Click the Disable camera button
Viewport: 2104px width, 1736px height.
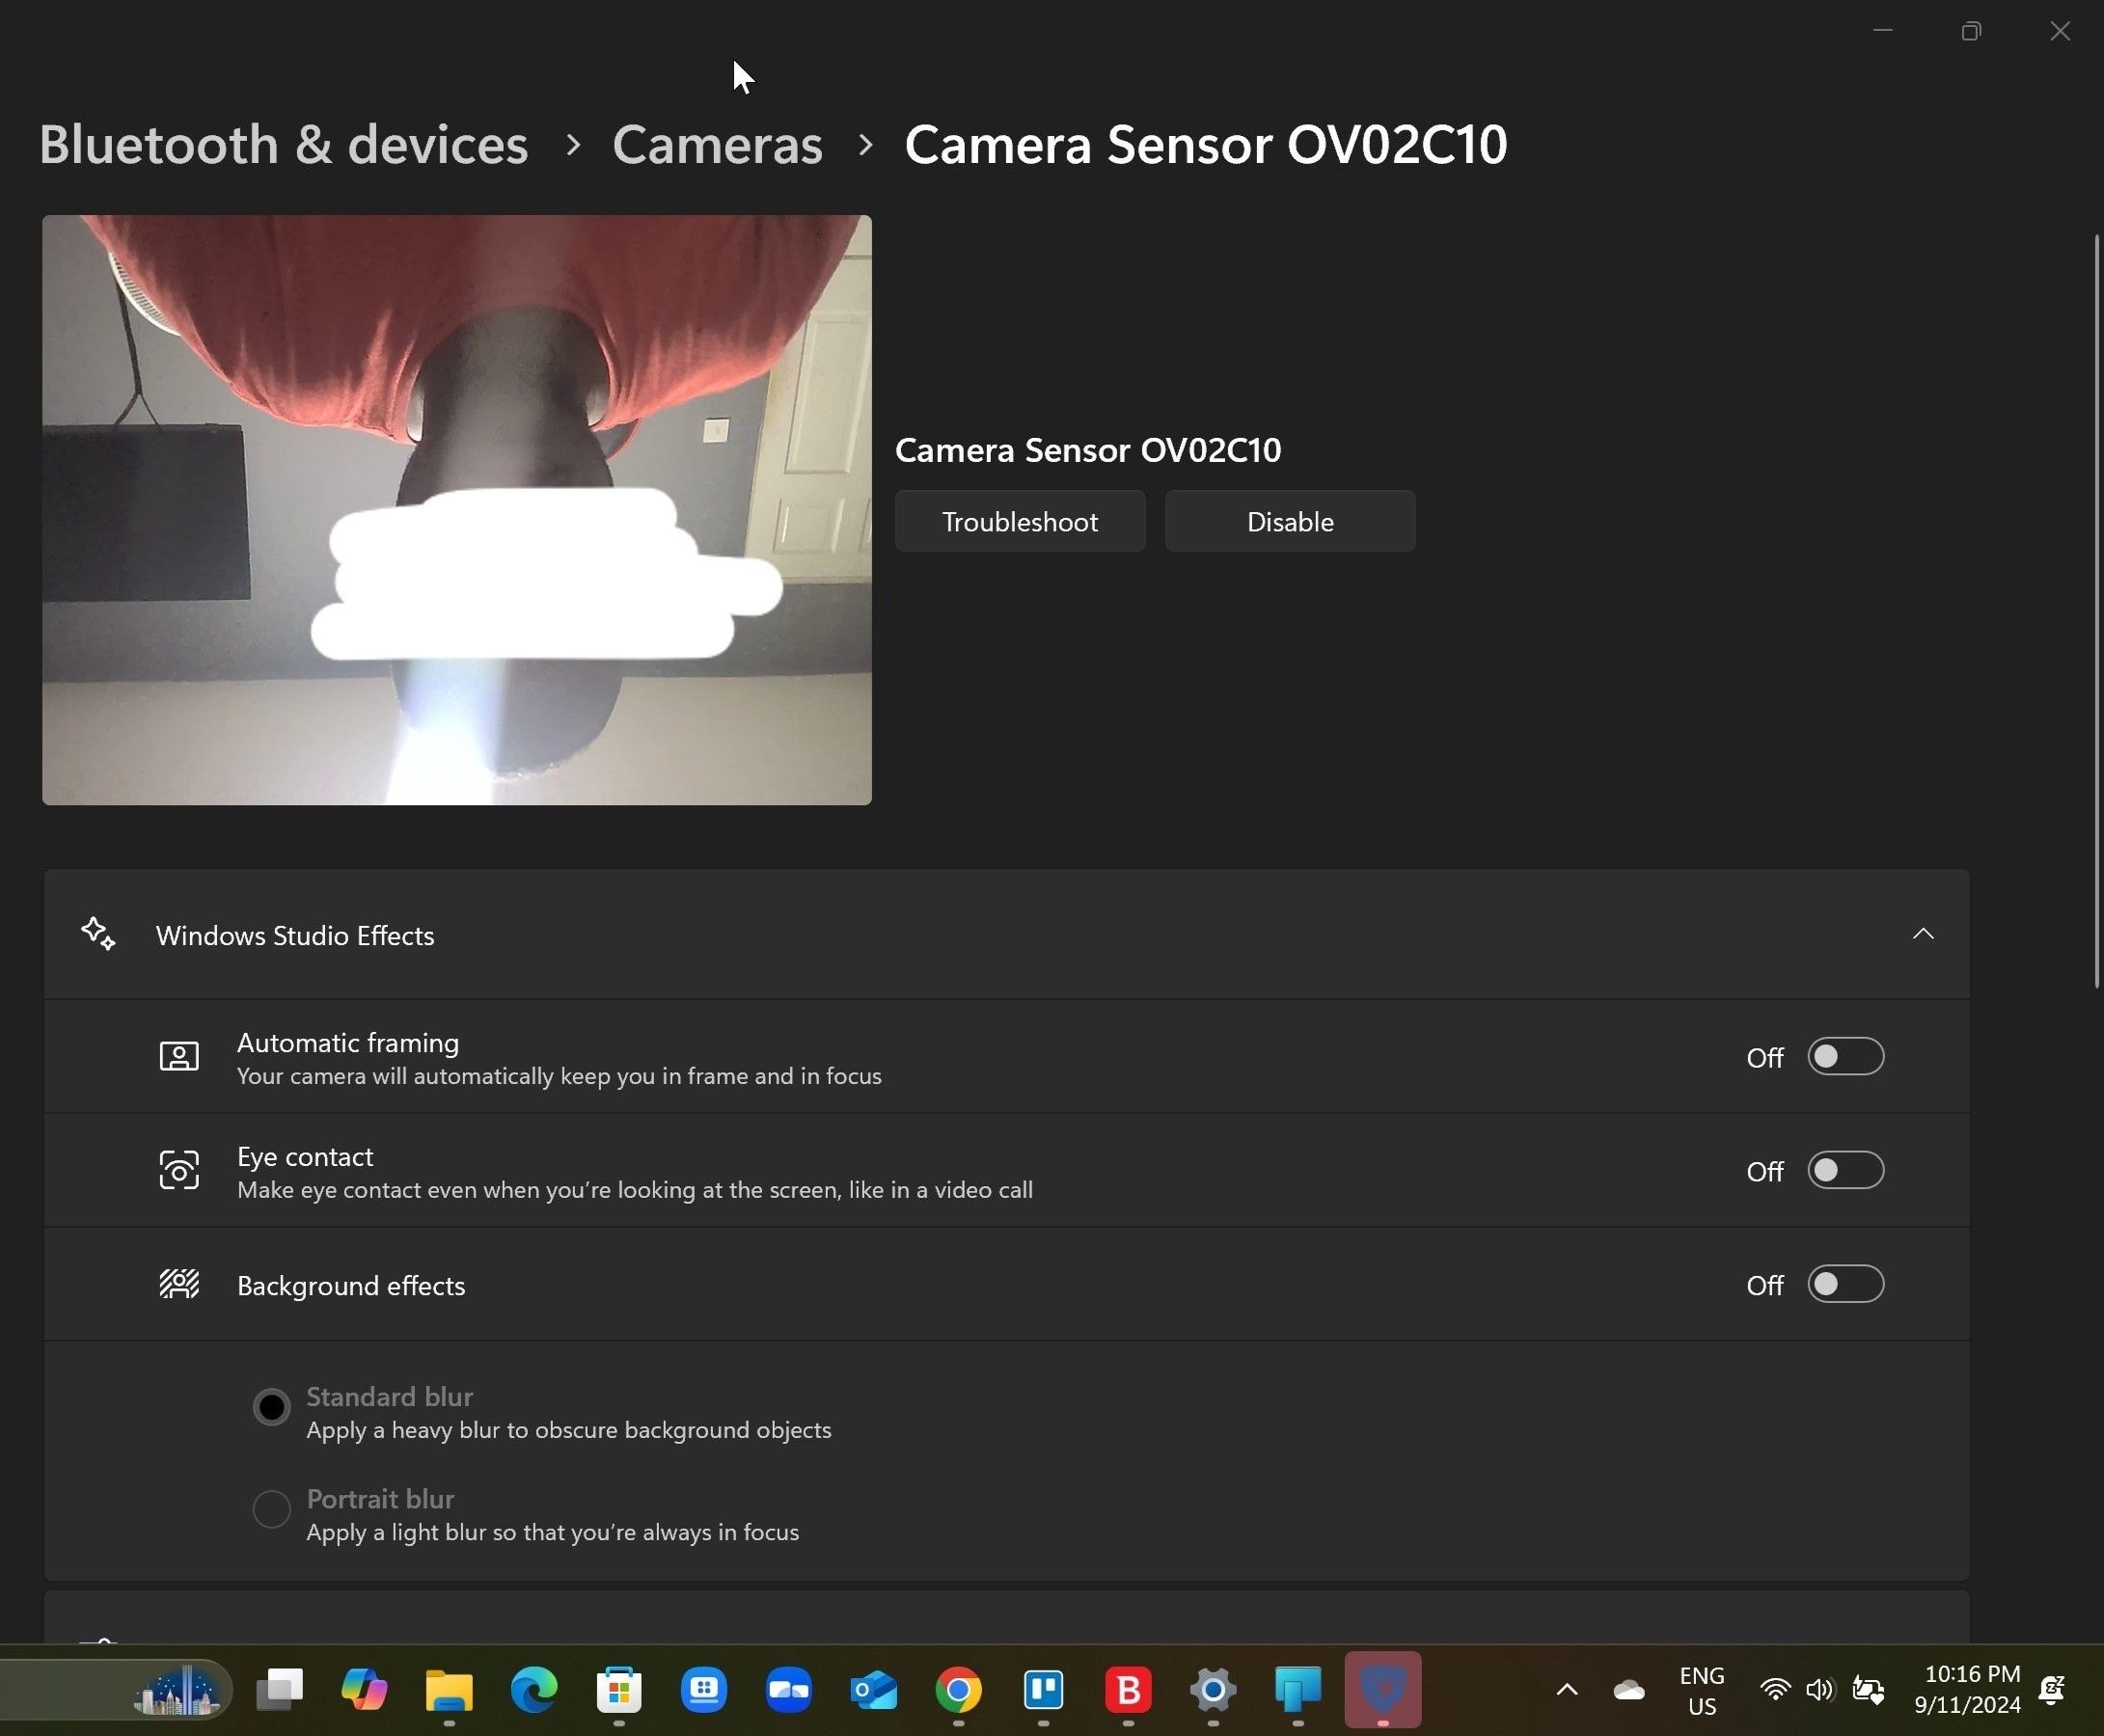(x=1289, y=521)
